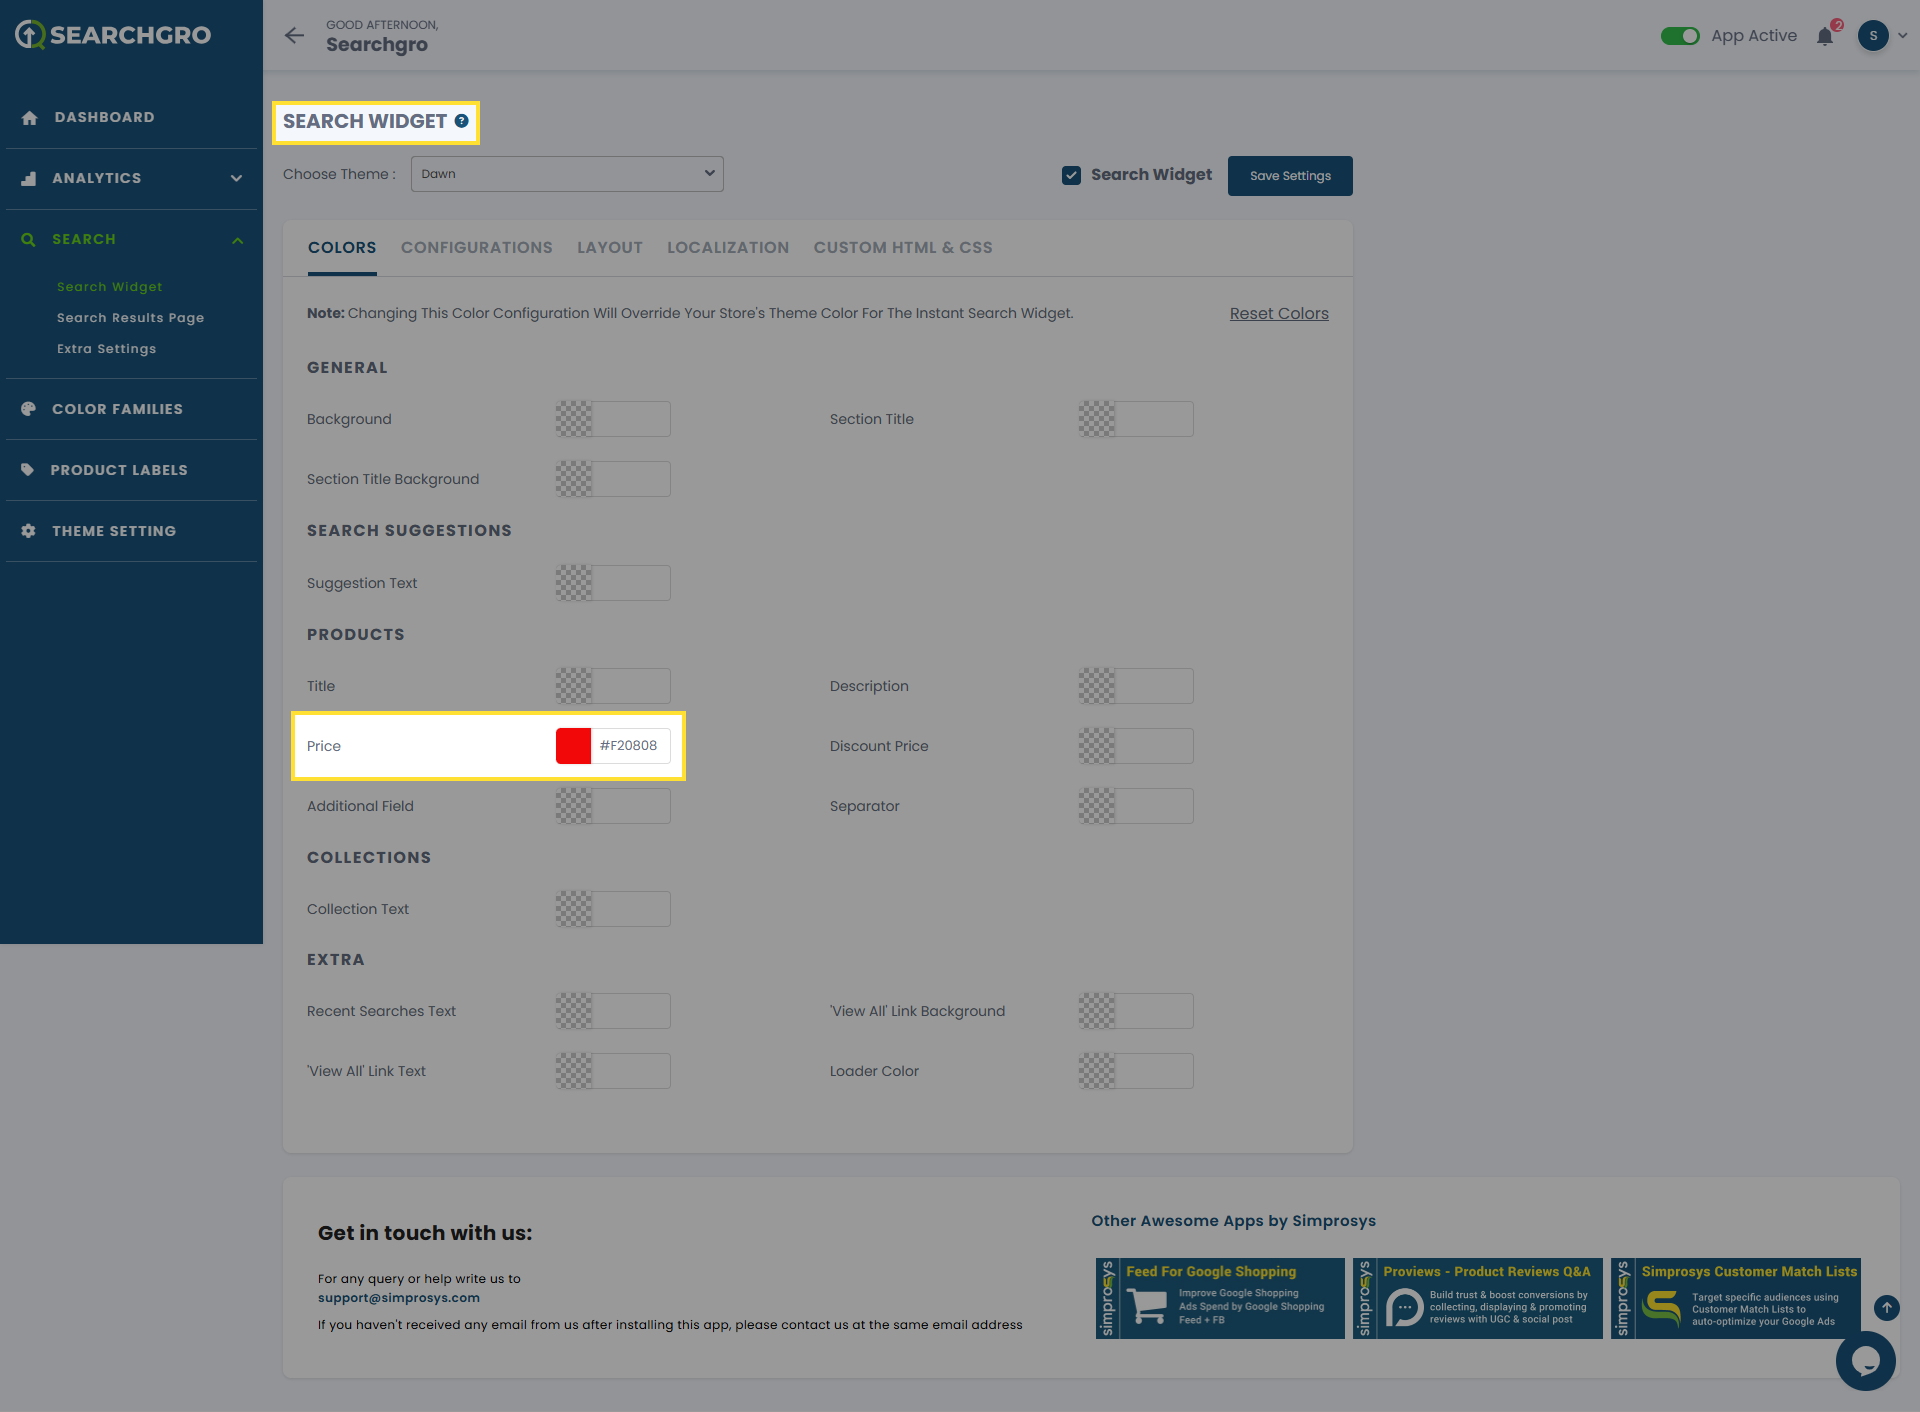1920x1412 pixels.
Task: Click the Save Settings button
Action: tap(1290, 176)
